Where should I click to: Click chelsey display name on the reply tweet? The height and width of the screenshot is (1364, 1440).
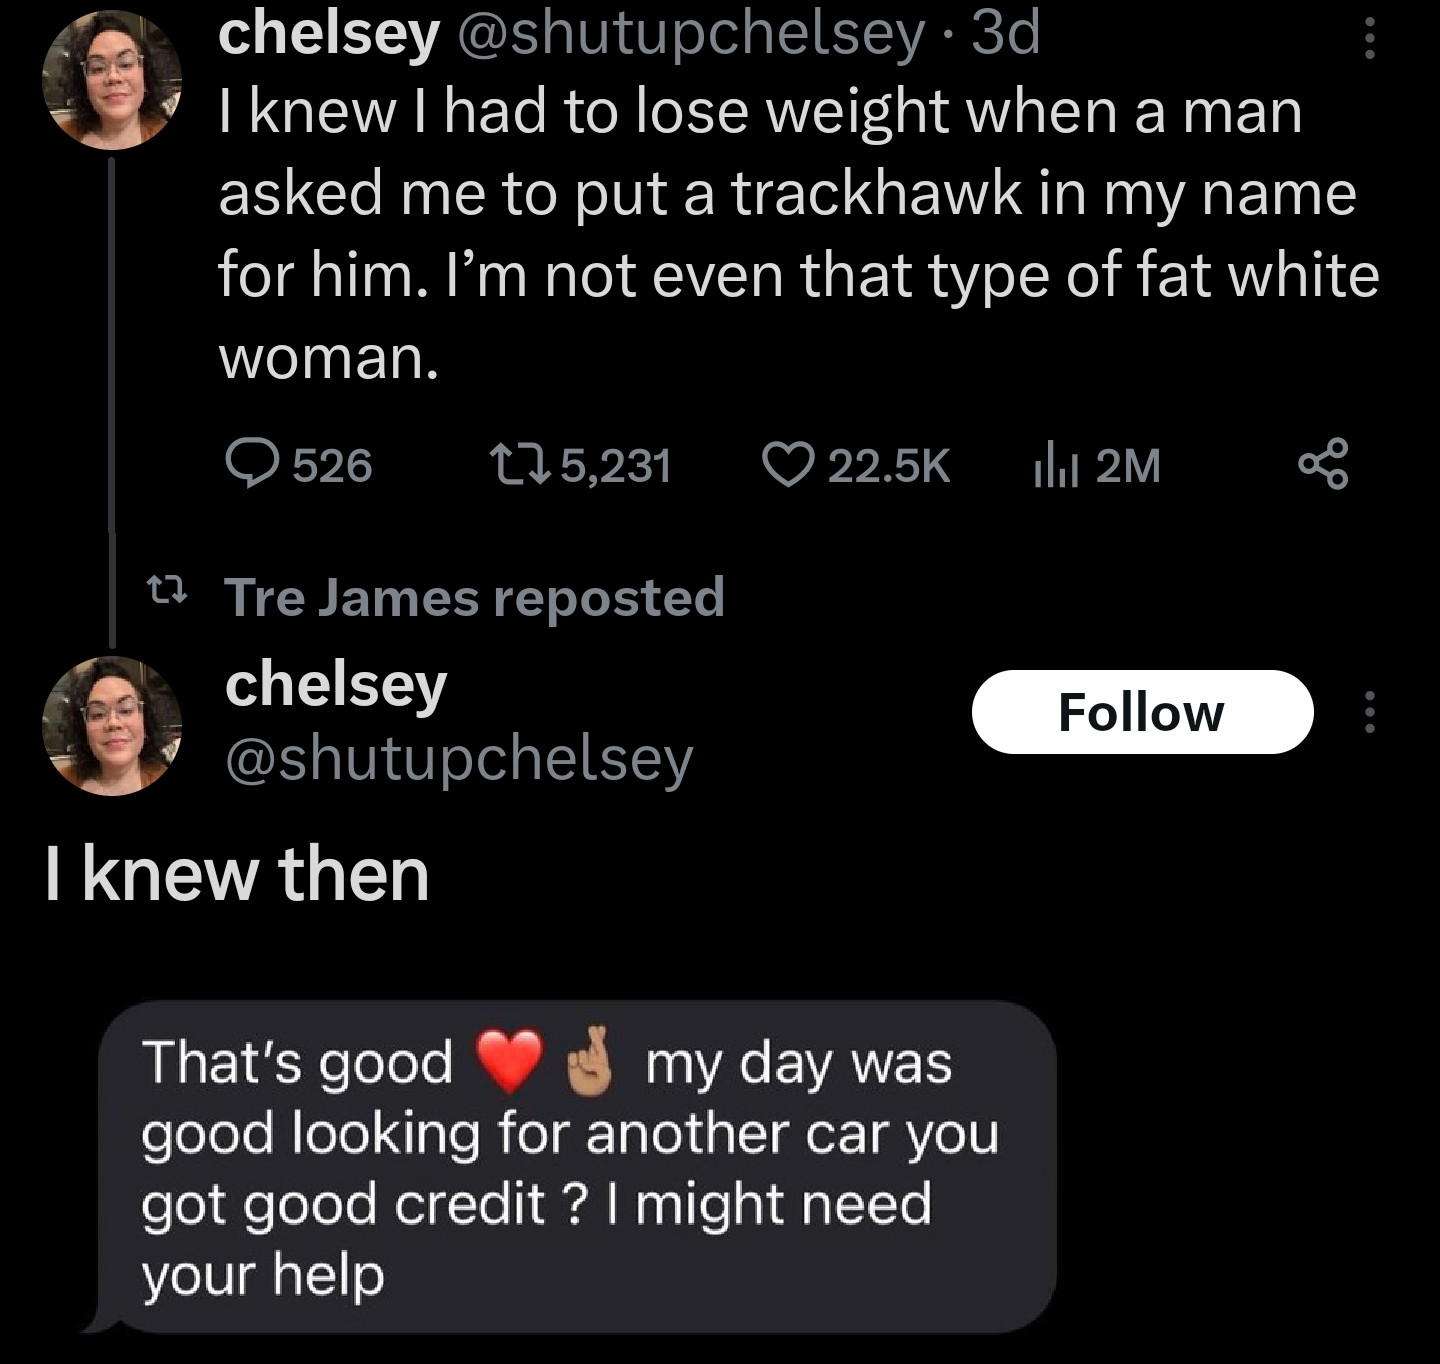[336, 685]
